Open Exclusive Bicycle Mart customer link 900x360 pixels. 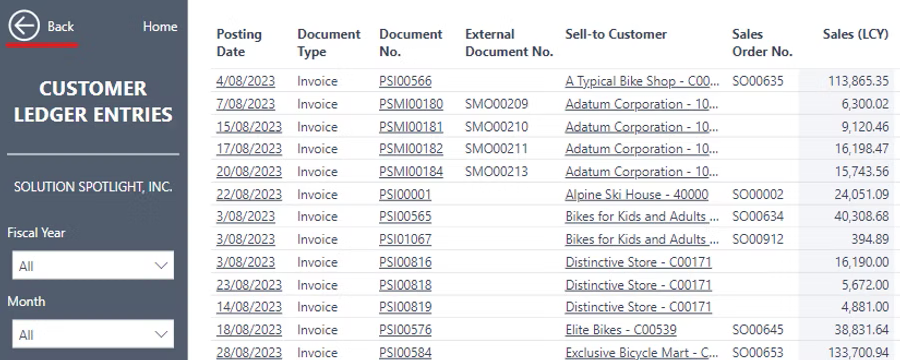coord(642,352)
